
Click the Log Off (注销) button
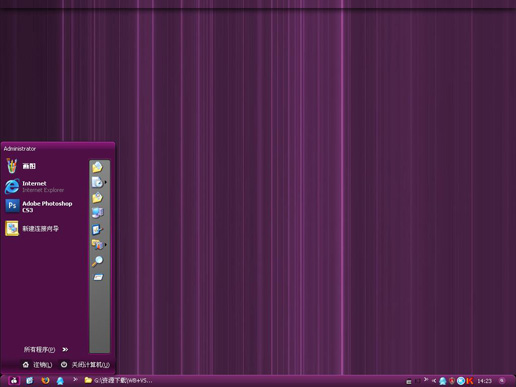pos(37,365)
